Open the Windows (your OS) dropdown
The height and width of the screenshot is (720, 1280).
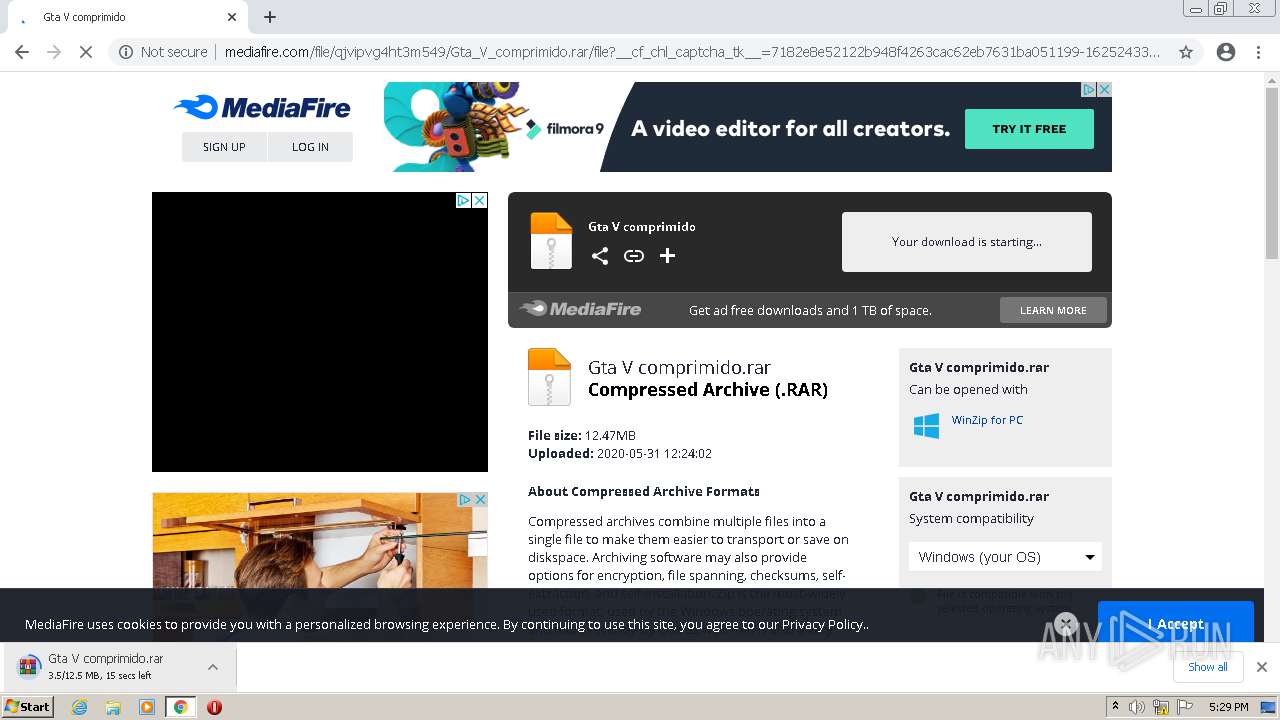[1005, 557]
